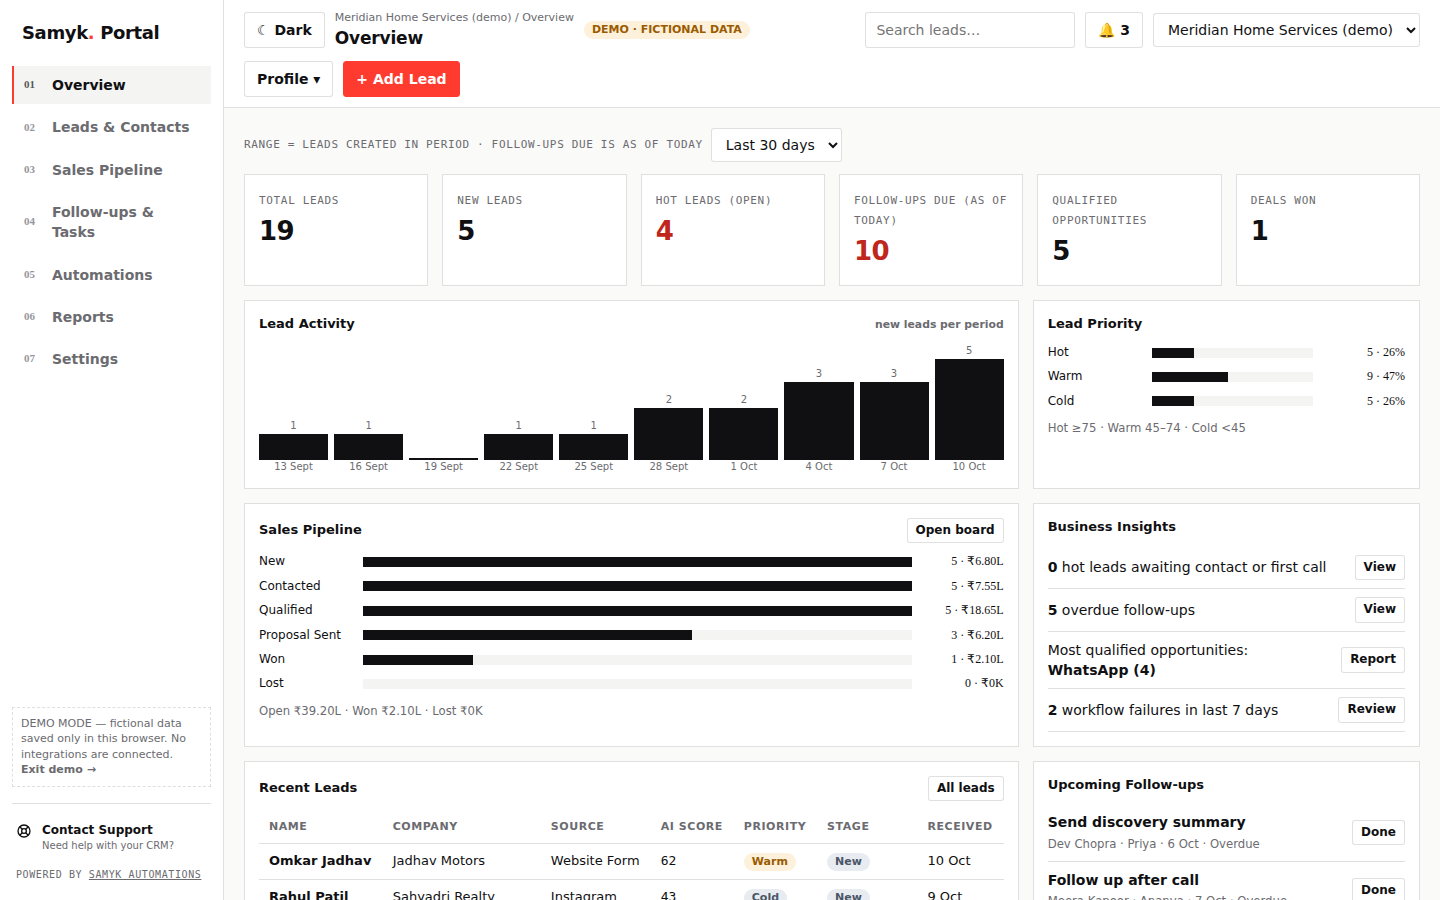Review workflow failures

coord(1371,709)
